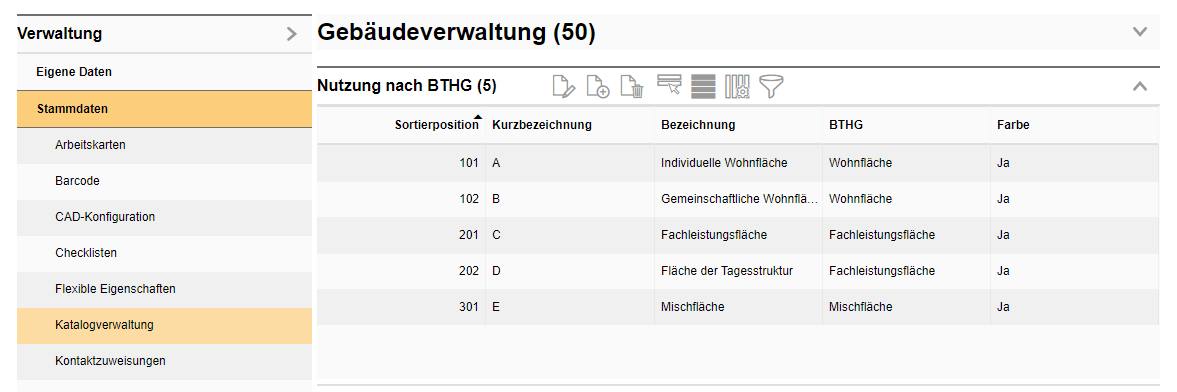Image resolution: width=1177 pixels, height=392 pixels.
Task: Select the Mischfläche table row
Action: (738, 307)
